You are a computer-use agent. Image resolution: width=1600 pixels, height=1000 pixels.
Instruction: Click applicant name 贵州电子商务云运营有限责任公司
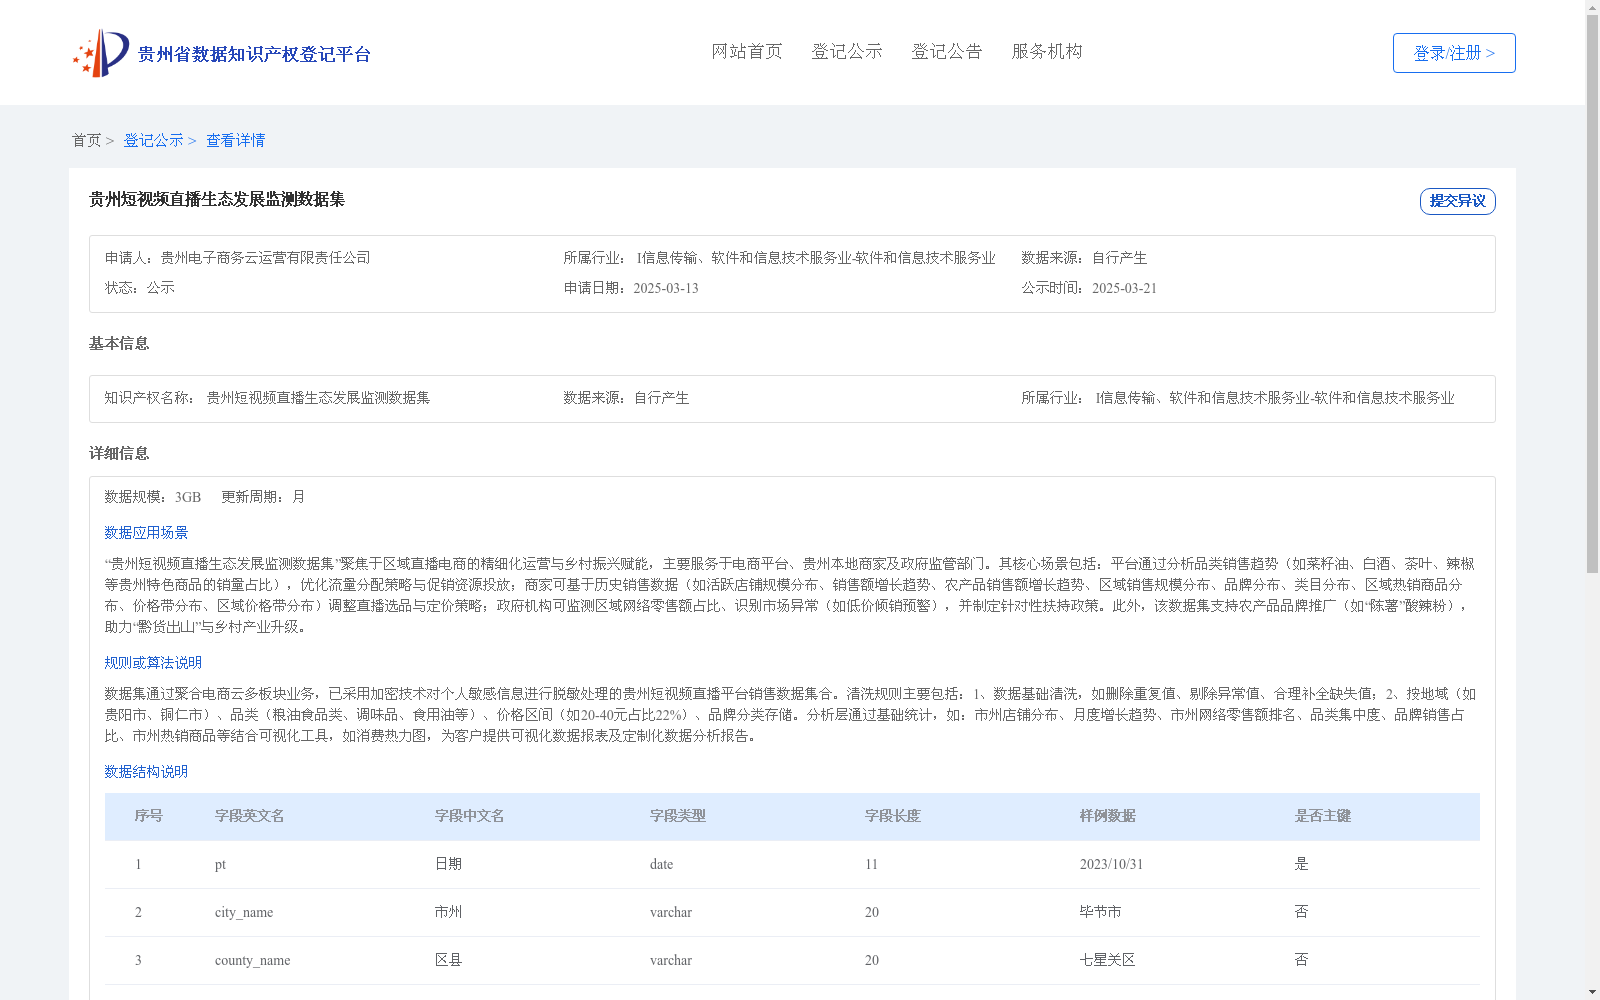point(265,258)
